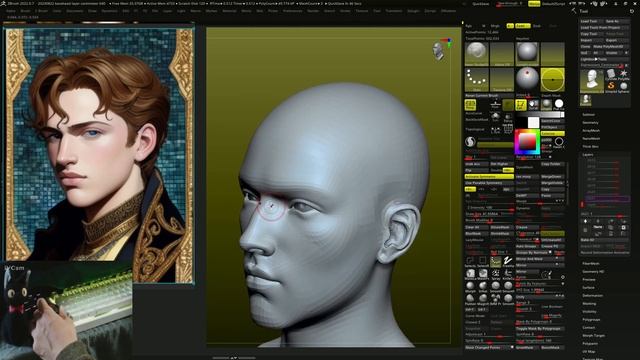Click the MergeDown button
The width and height of the screenshot is (640, 360).
pos(552,177)
